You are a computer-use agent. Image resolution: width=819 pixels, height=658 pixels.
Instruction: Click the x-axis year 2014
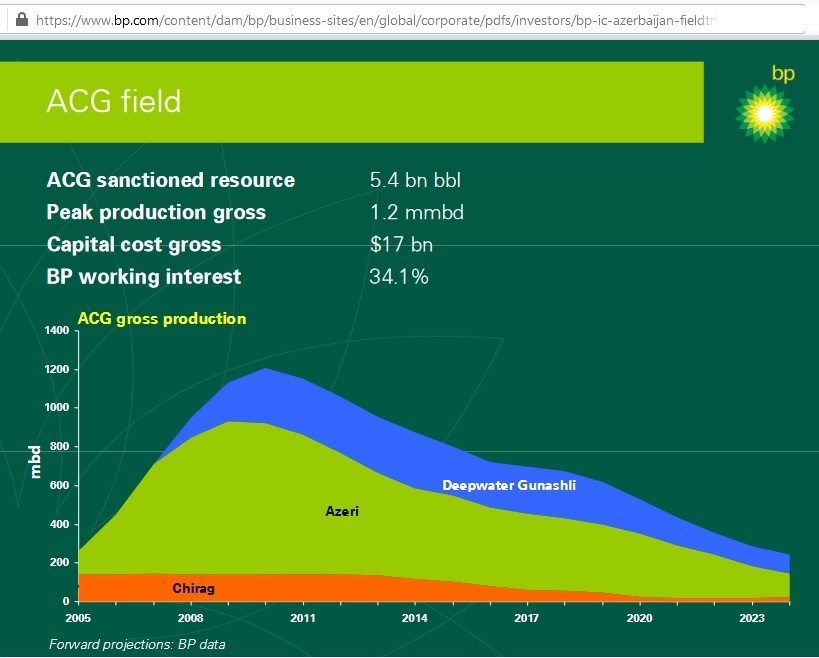pyautogui.click(x=415, y=618)
